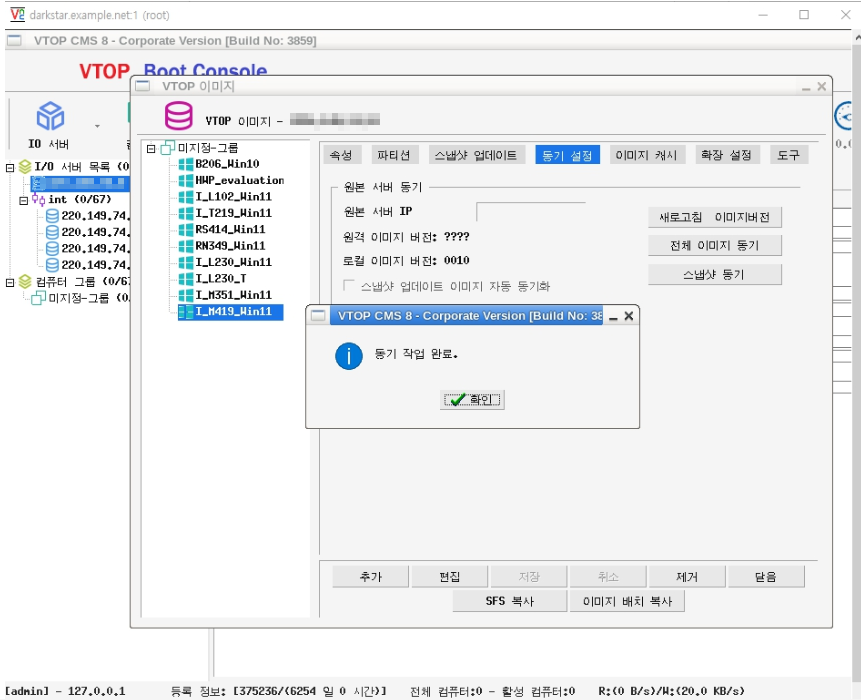Viewport: 861px width, 700px height.
Task: Maximize the VNC viewer window
Action: tap(804, 15)
